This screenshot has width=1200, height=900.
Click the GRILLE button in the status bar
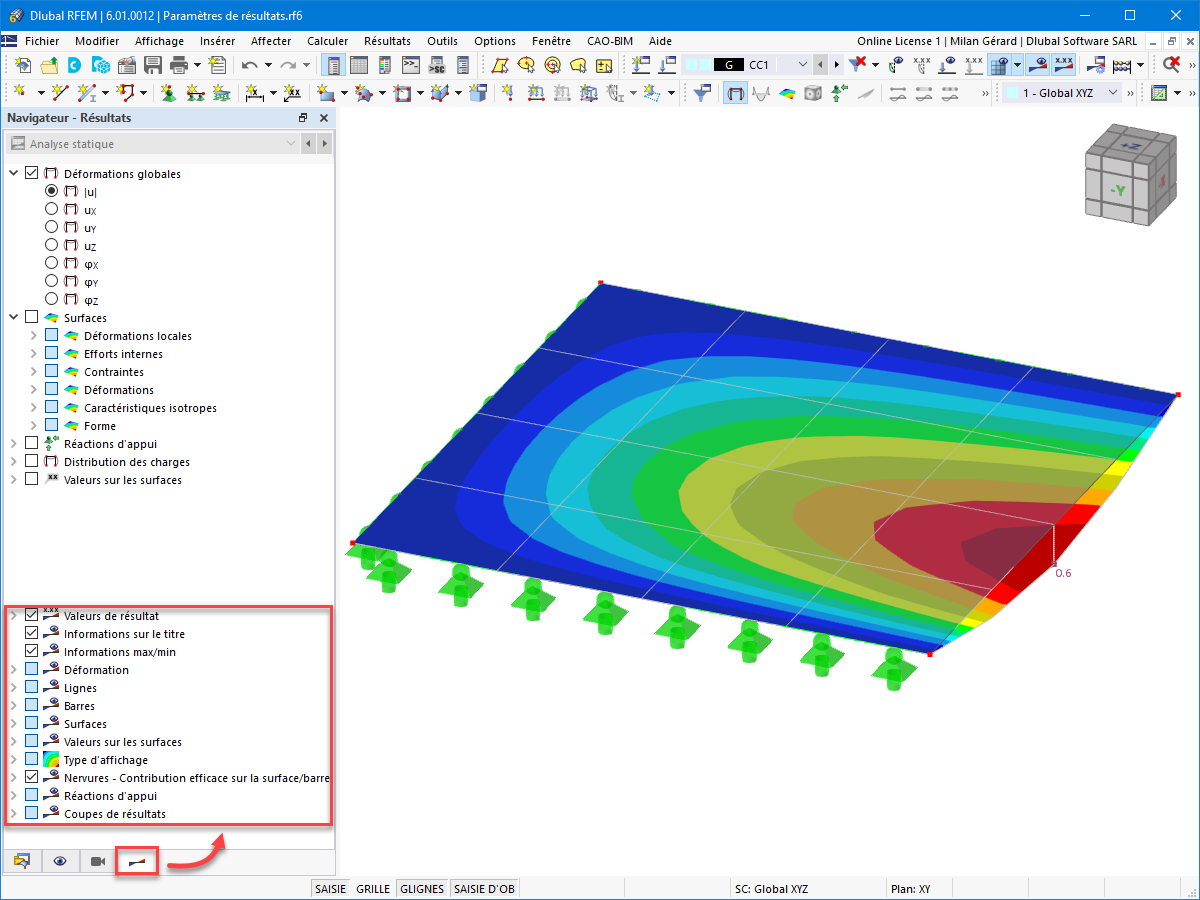(373, 888)
